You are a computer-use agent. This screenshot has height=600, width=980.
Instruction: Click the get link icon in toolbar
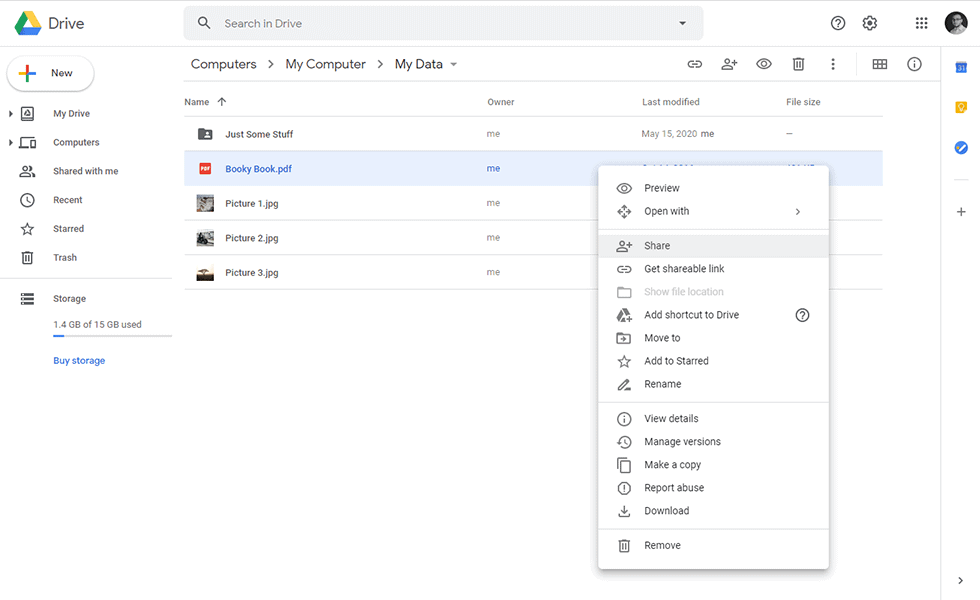tap(694, 64)
